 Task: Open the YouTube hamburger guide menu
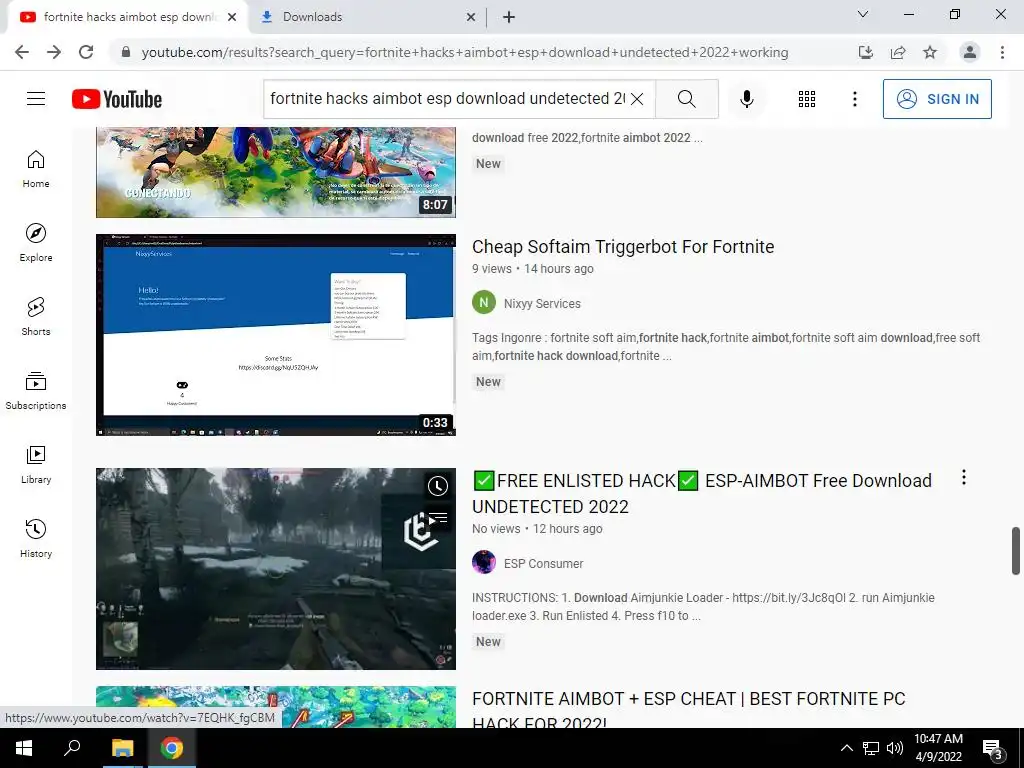(36, 99)
